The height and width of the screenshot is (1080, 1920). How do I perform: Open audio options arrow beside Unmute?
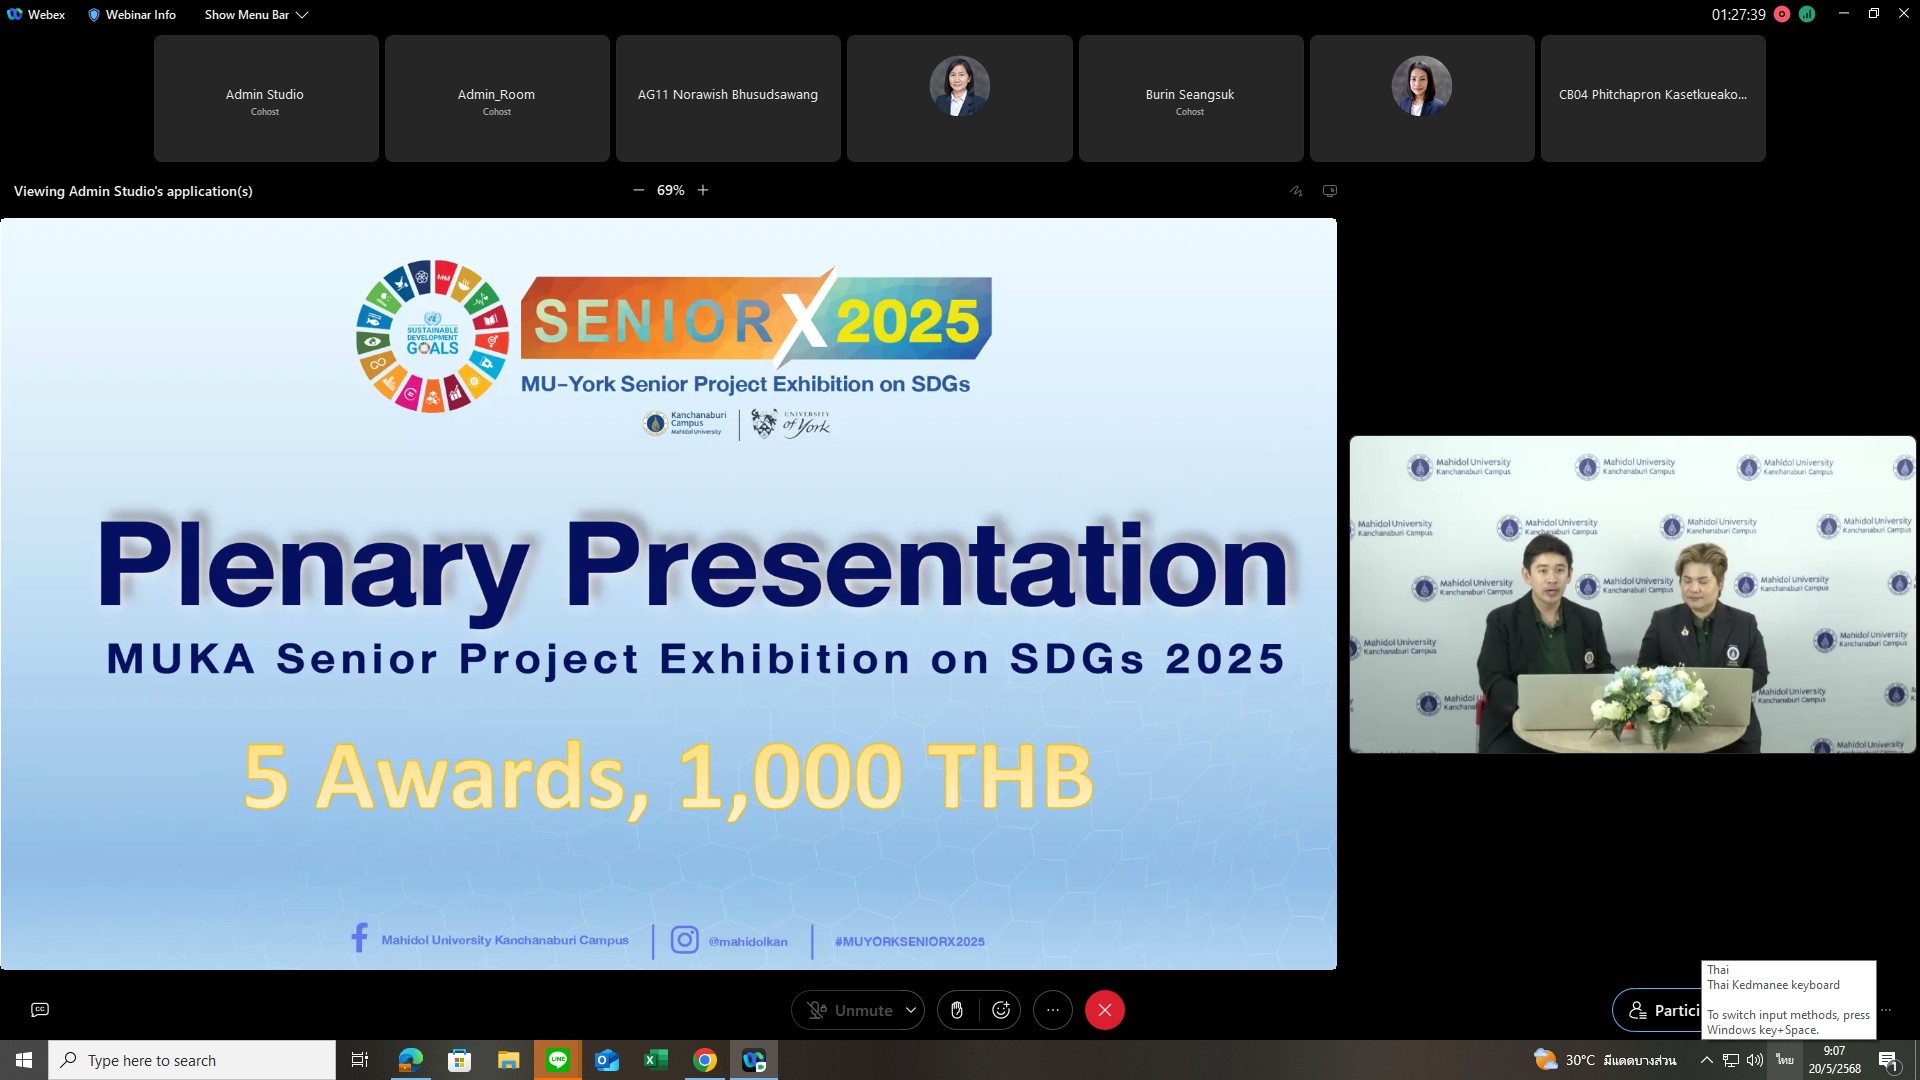click(911, 1010)
